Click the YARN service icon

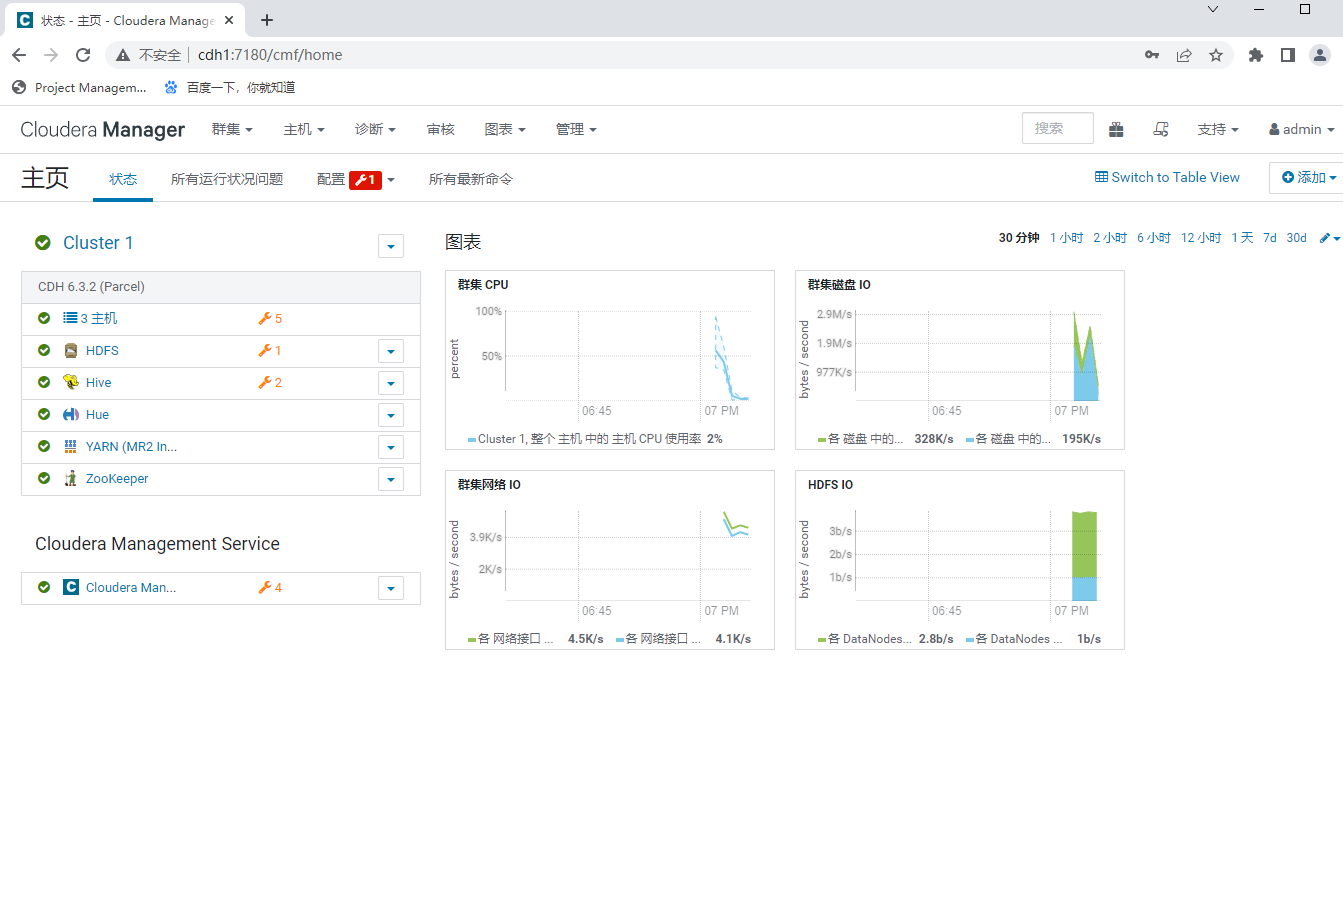[71, 446]
